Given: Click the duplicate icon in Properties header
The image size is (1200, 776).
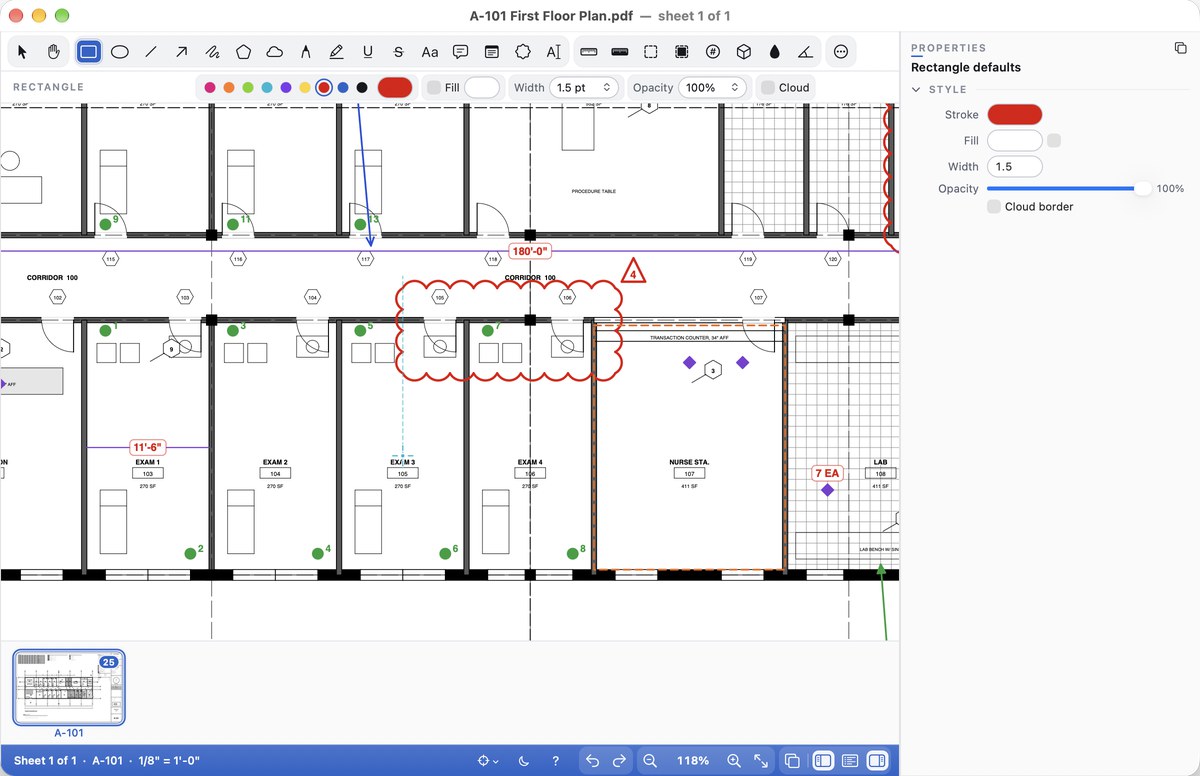Looking at the screenshot, I should point(1180,48).
